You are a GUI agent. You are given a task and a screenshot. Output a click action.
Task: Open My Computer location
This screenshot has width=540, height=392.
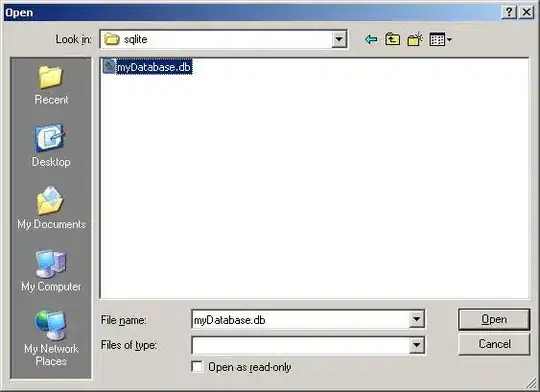(51, 271)
